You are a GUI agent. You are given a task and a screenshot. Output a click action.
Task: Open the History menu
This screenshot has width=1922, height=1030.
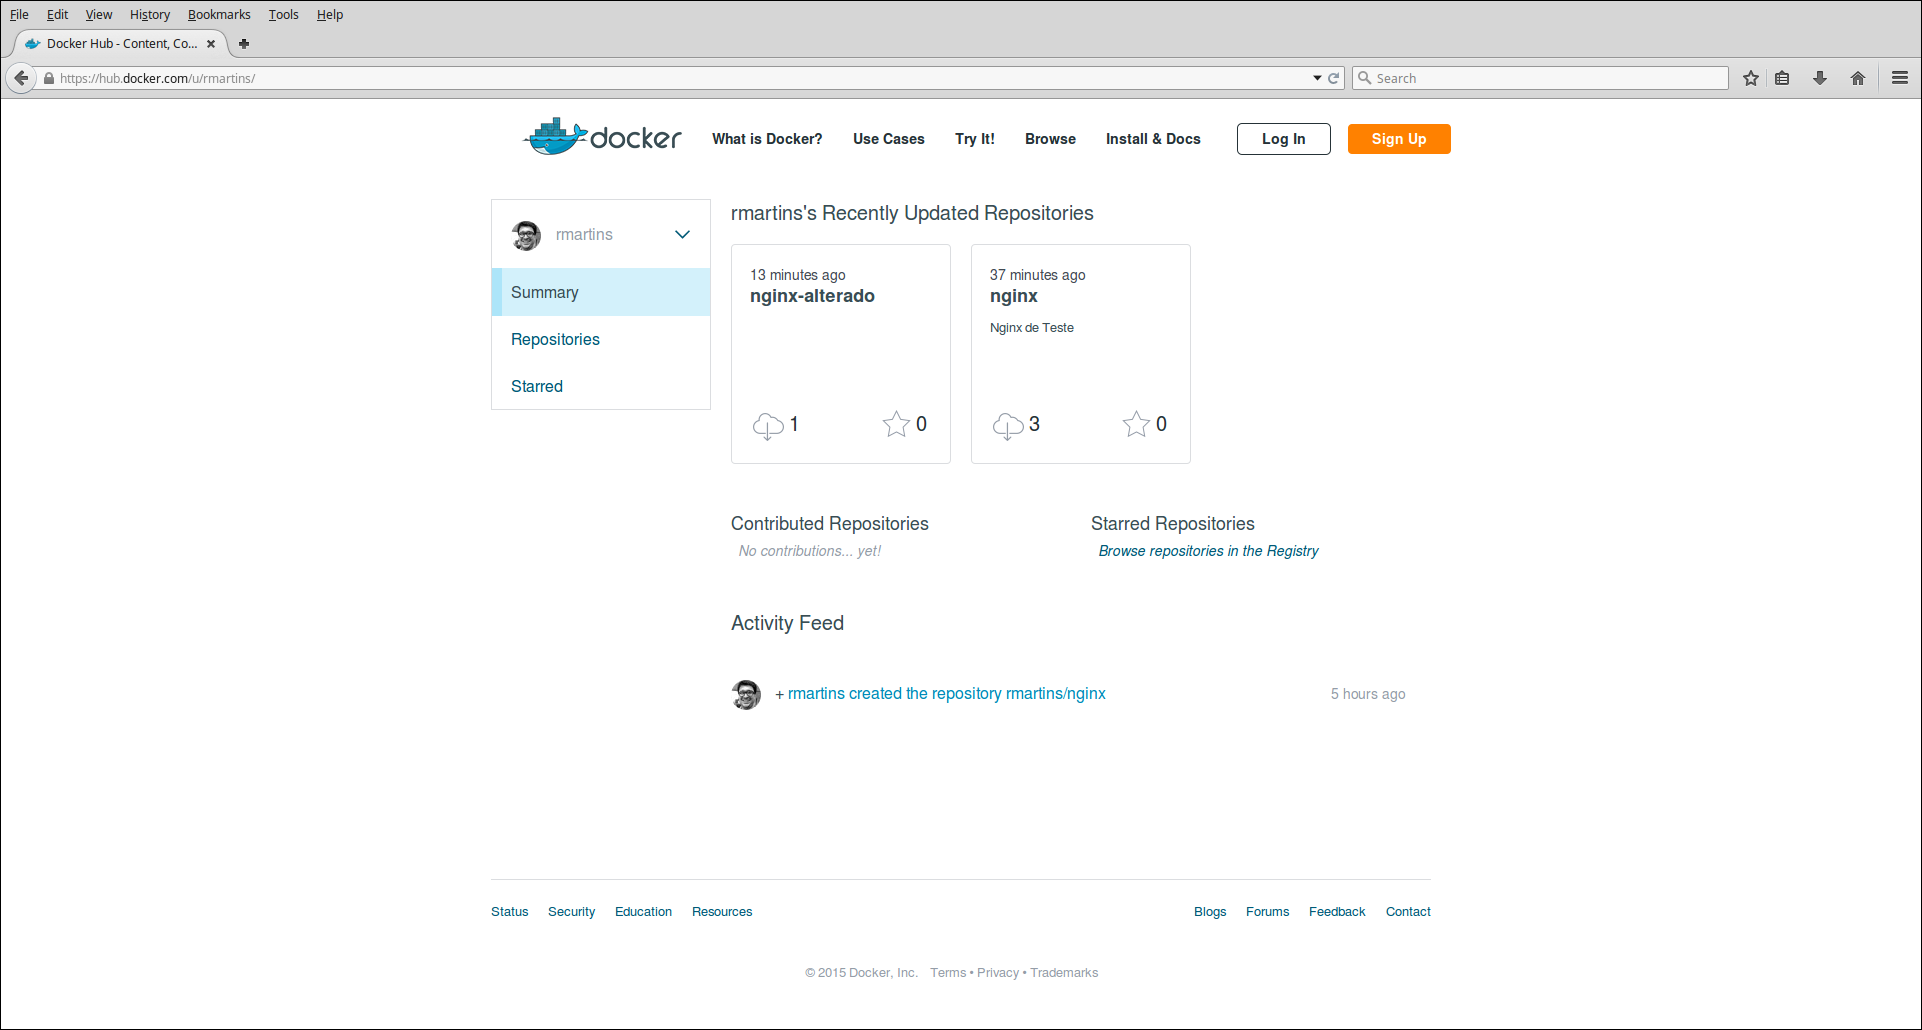(149, 14)
